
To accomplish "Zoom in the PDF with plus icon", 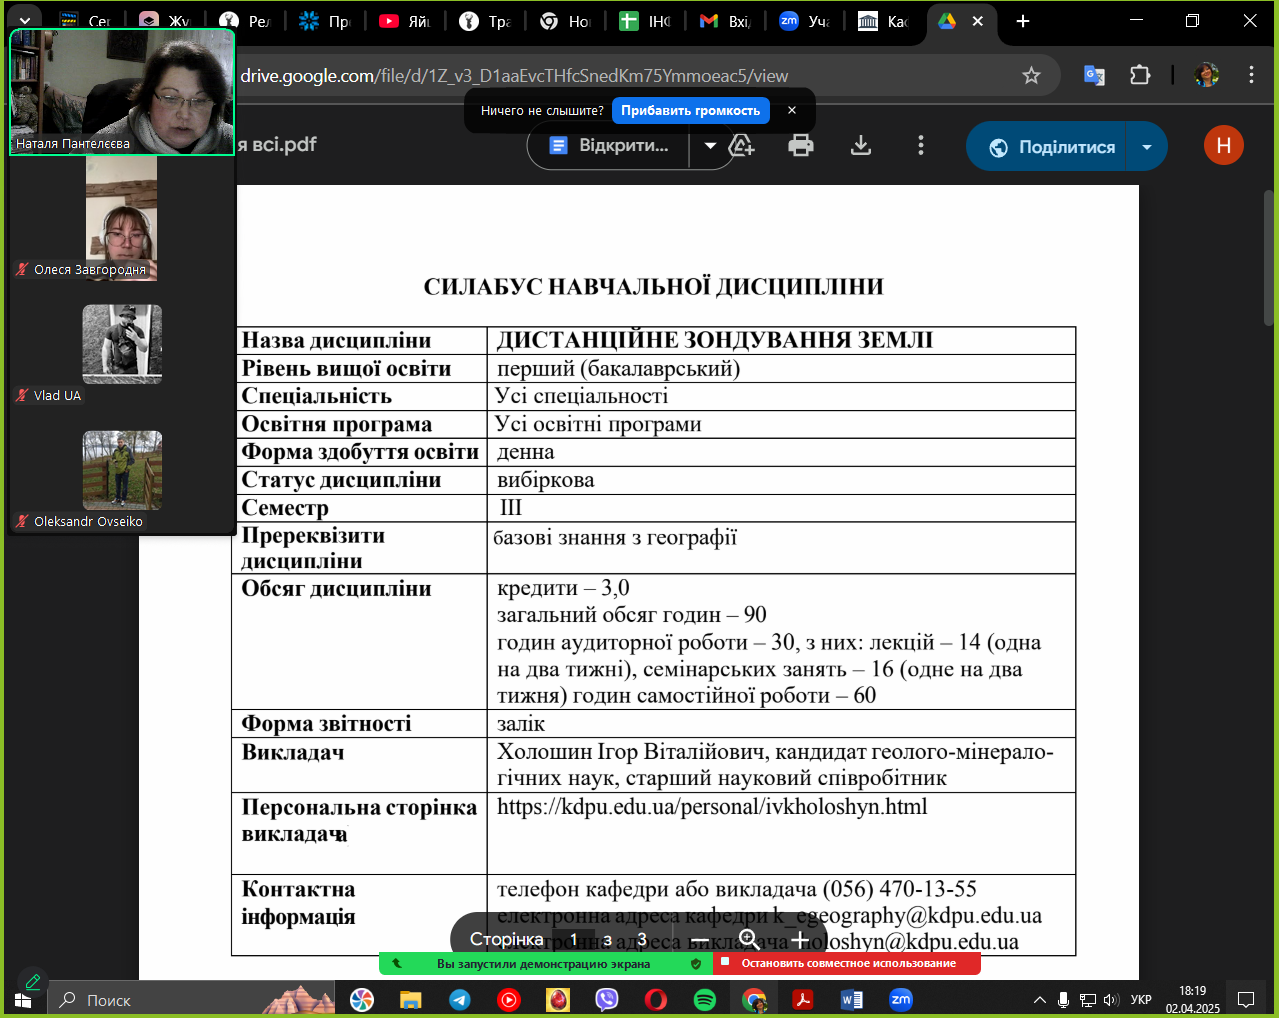I will 800,940.
